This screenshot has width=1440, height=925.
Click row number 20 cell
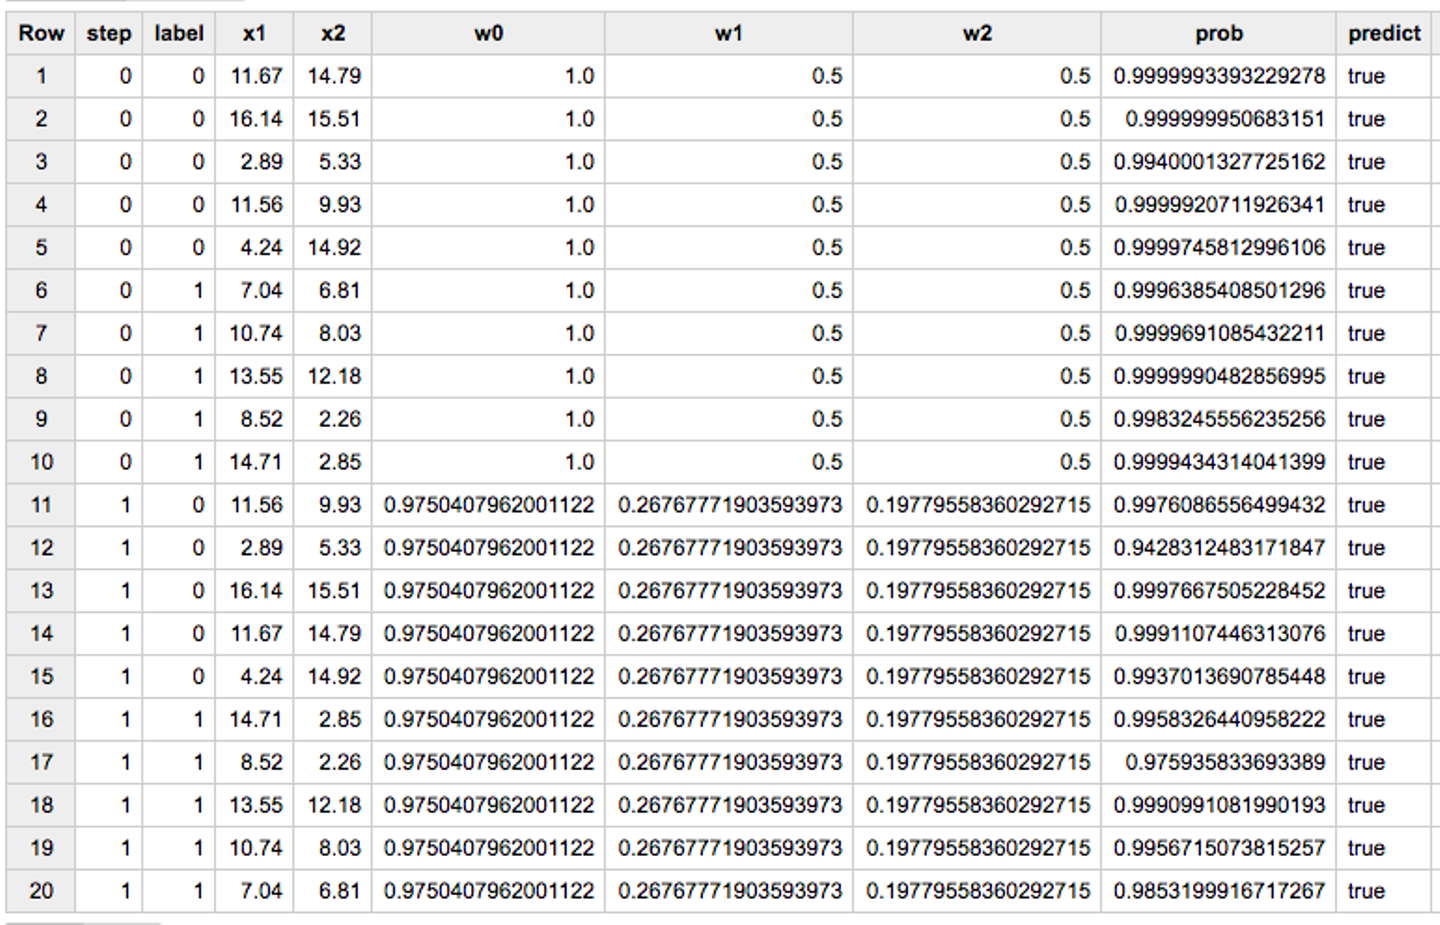[41, 891]
